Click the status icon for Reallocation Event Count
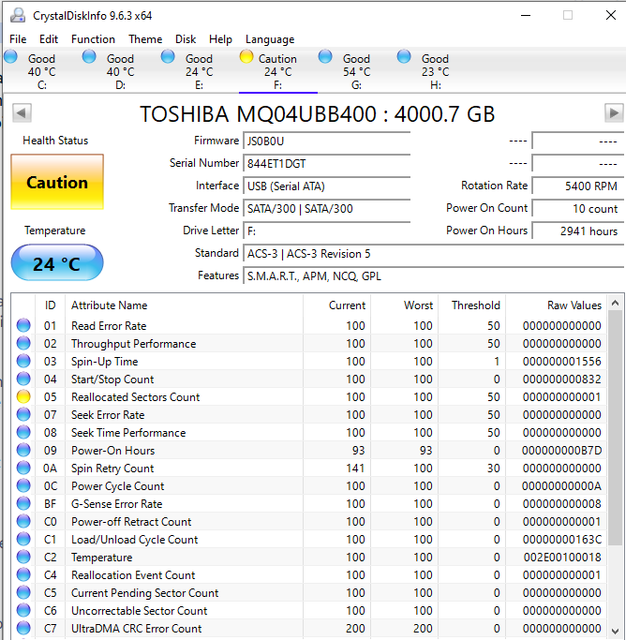 23,575
